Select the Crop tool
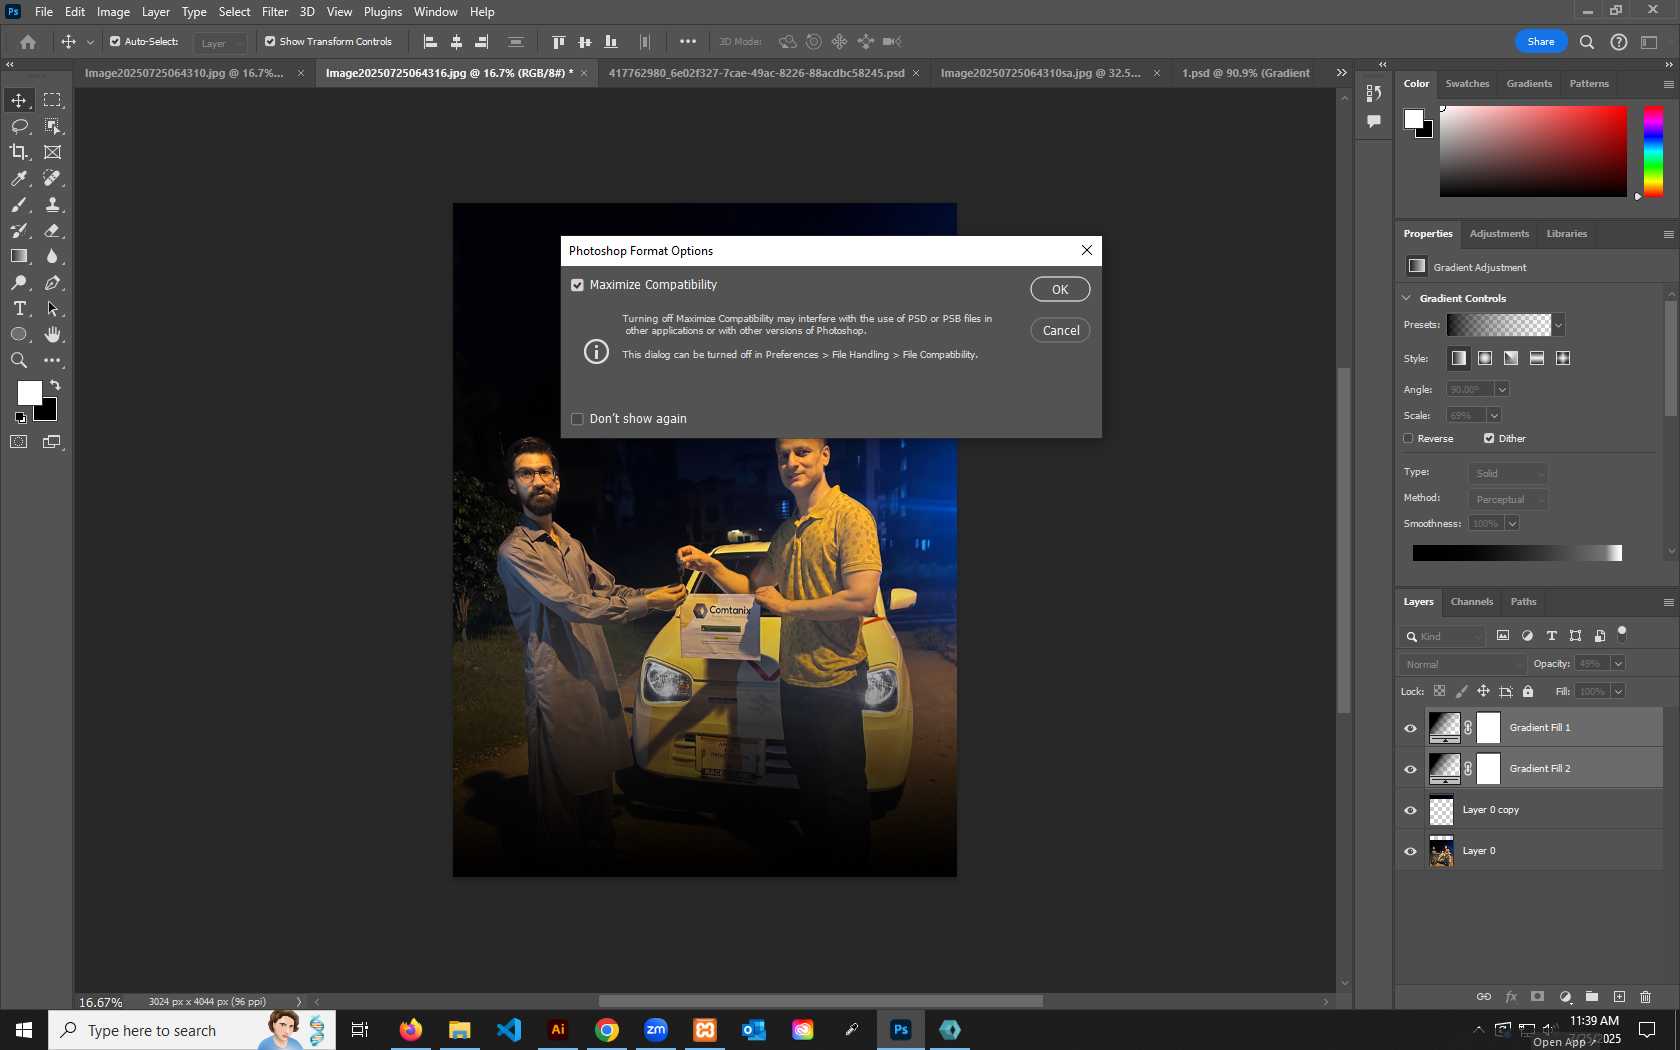This screenshot has width=1680, height=1050. pos(19,152)
